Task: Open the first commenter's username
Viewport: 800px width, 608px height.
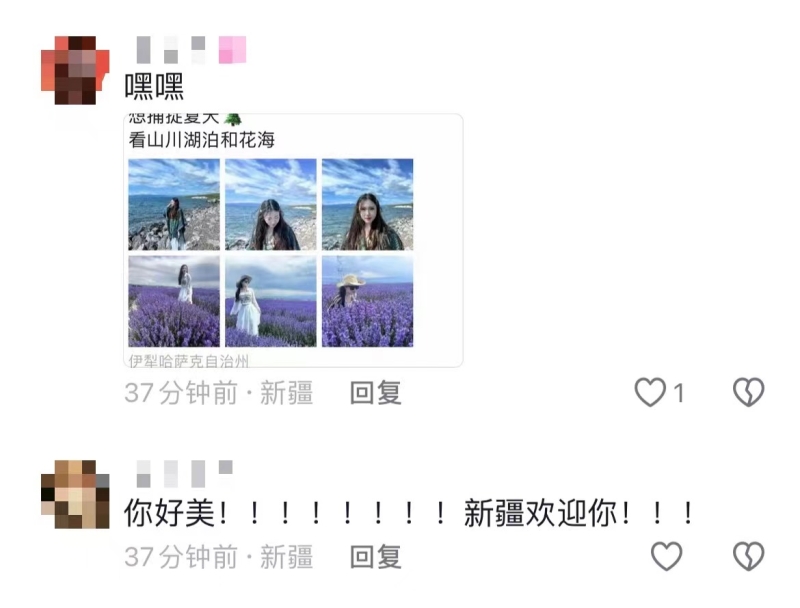Action: point(191,49)
